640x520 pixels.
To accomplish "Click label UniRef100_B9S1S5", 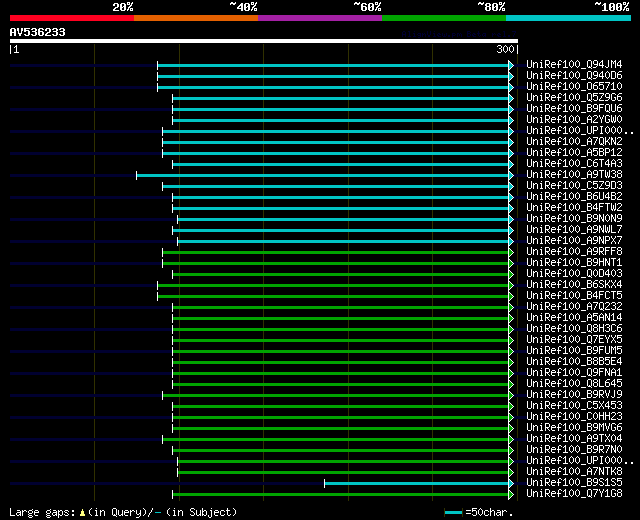I will coord(574,483).
